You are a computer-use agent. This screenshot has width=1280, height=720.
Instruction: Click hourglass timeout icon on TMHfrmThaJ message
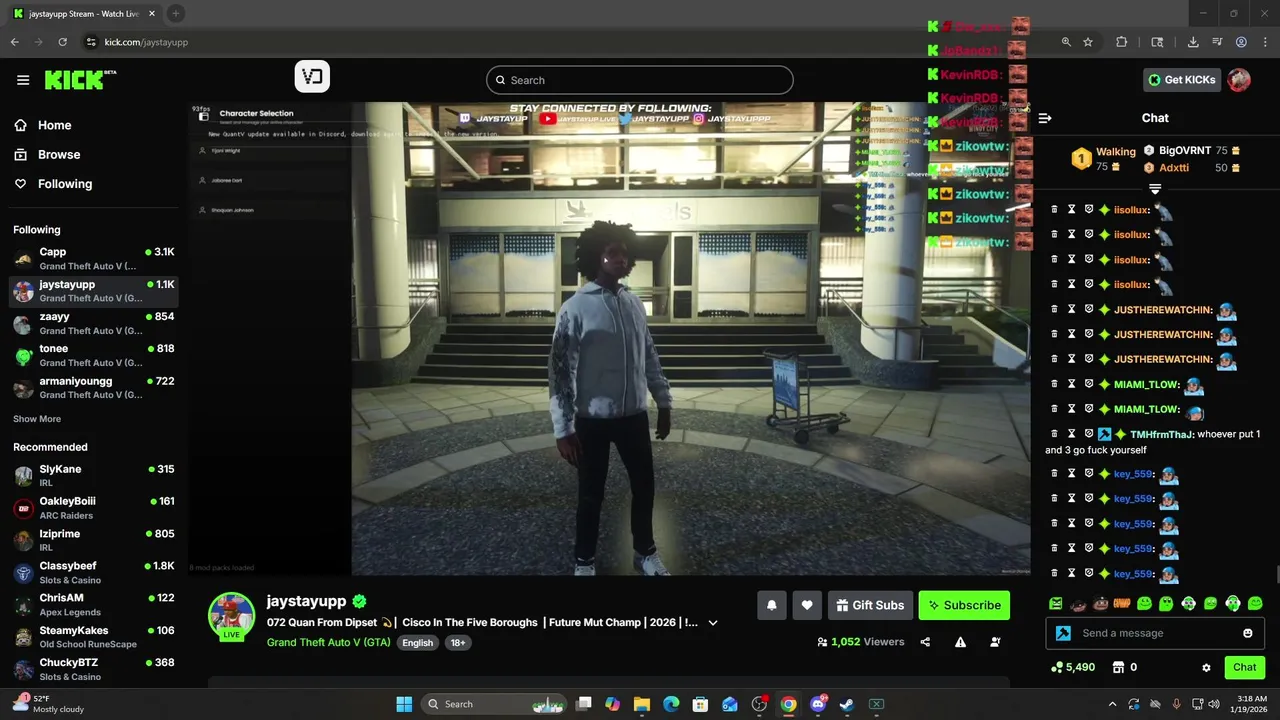point(1071,434)
